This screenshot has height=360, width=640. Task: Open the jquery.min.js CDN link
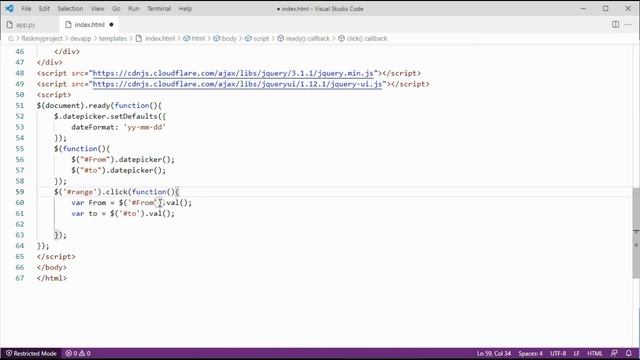(x=233, y=73)
